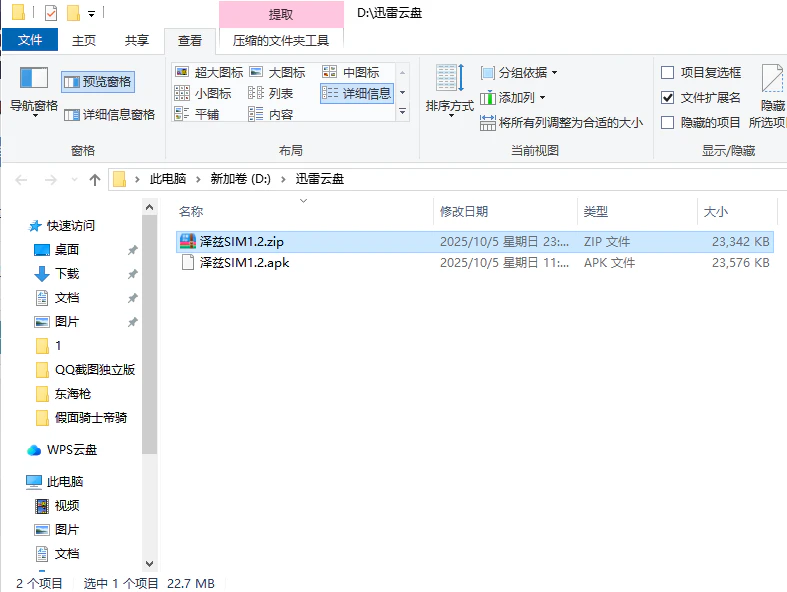Sort by Type (类型) column header
This screenshot has height=592, width=787.
(x=637, y=211)
